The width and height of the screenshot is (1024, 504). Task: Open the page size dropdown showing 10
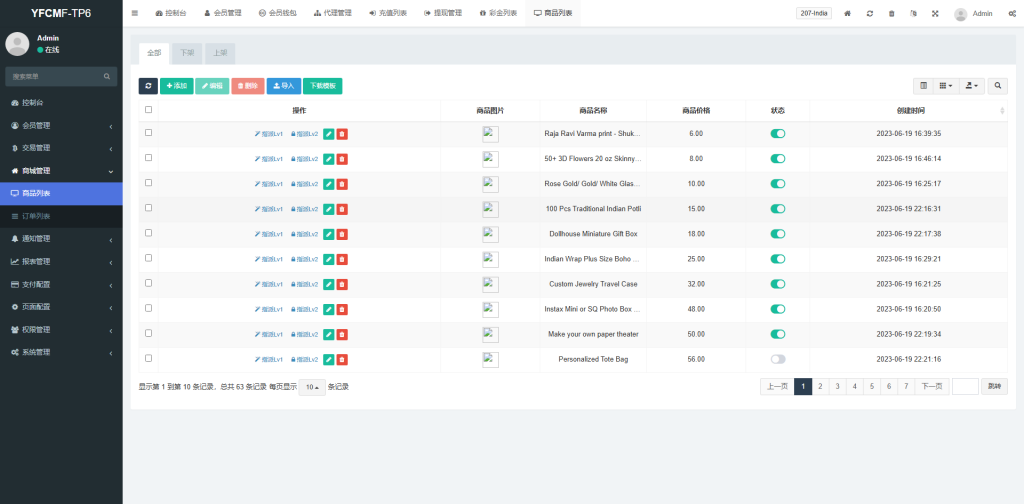tap(312, 387)
